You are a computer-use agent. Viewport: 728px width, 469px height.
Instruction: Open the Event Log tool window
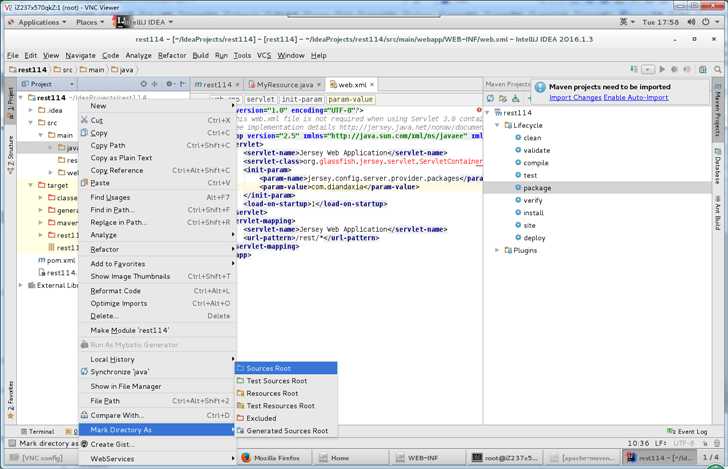(687, 431)
